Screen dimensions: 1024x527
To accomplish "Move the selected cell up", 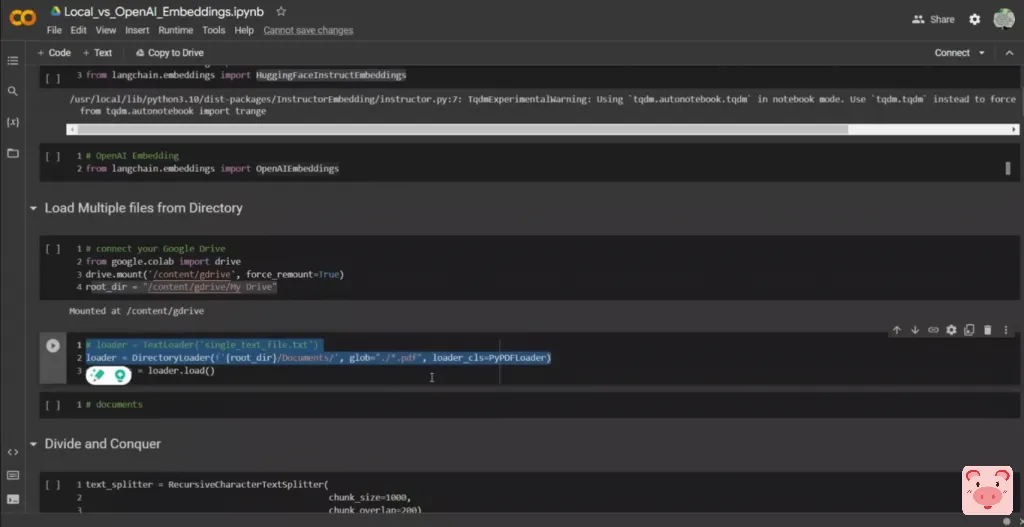I will tap(897, 330).
